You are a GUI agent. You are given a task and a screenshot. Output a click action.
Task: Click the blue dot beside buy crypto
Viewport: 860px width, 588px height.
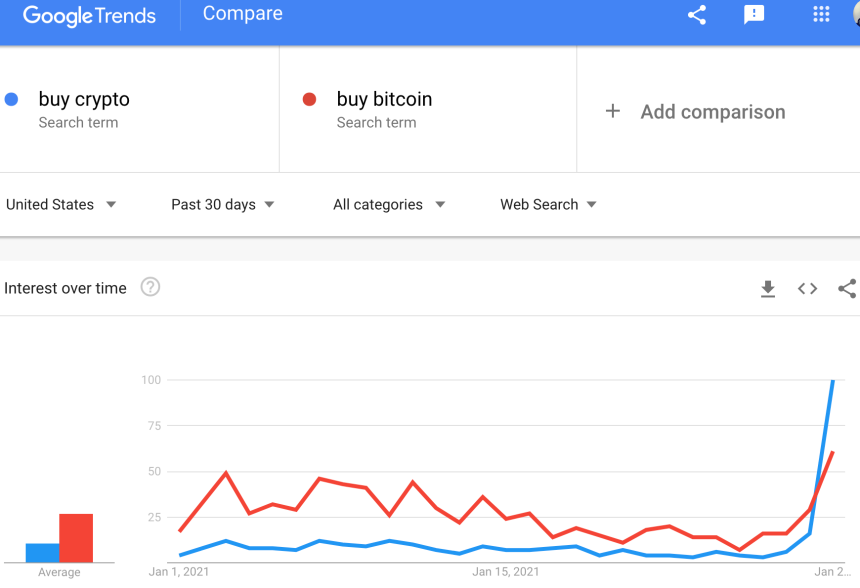coord(11,98)
